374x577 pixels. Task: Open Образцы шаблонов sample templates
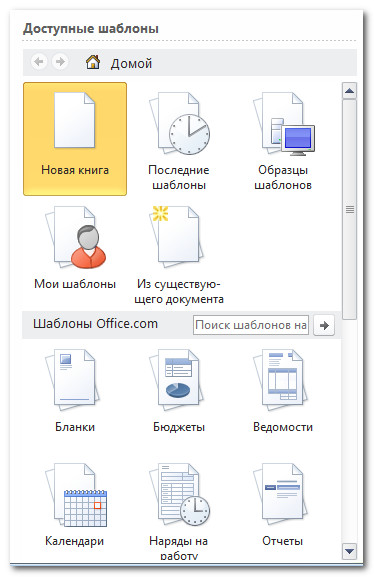283,140
